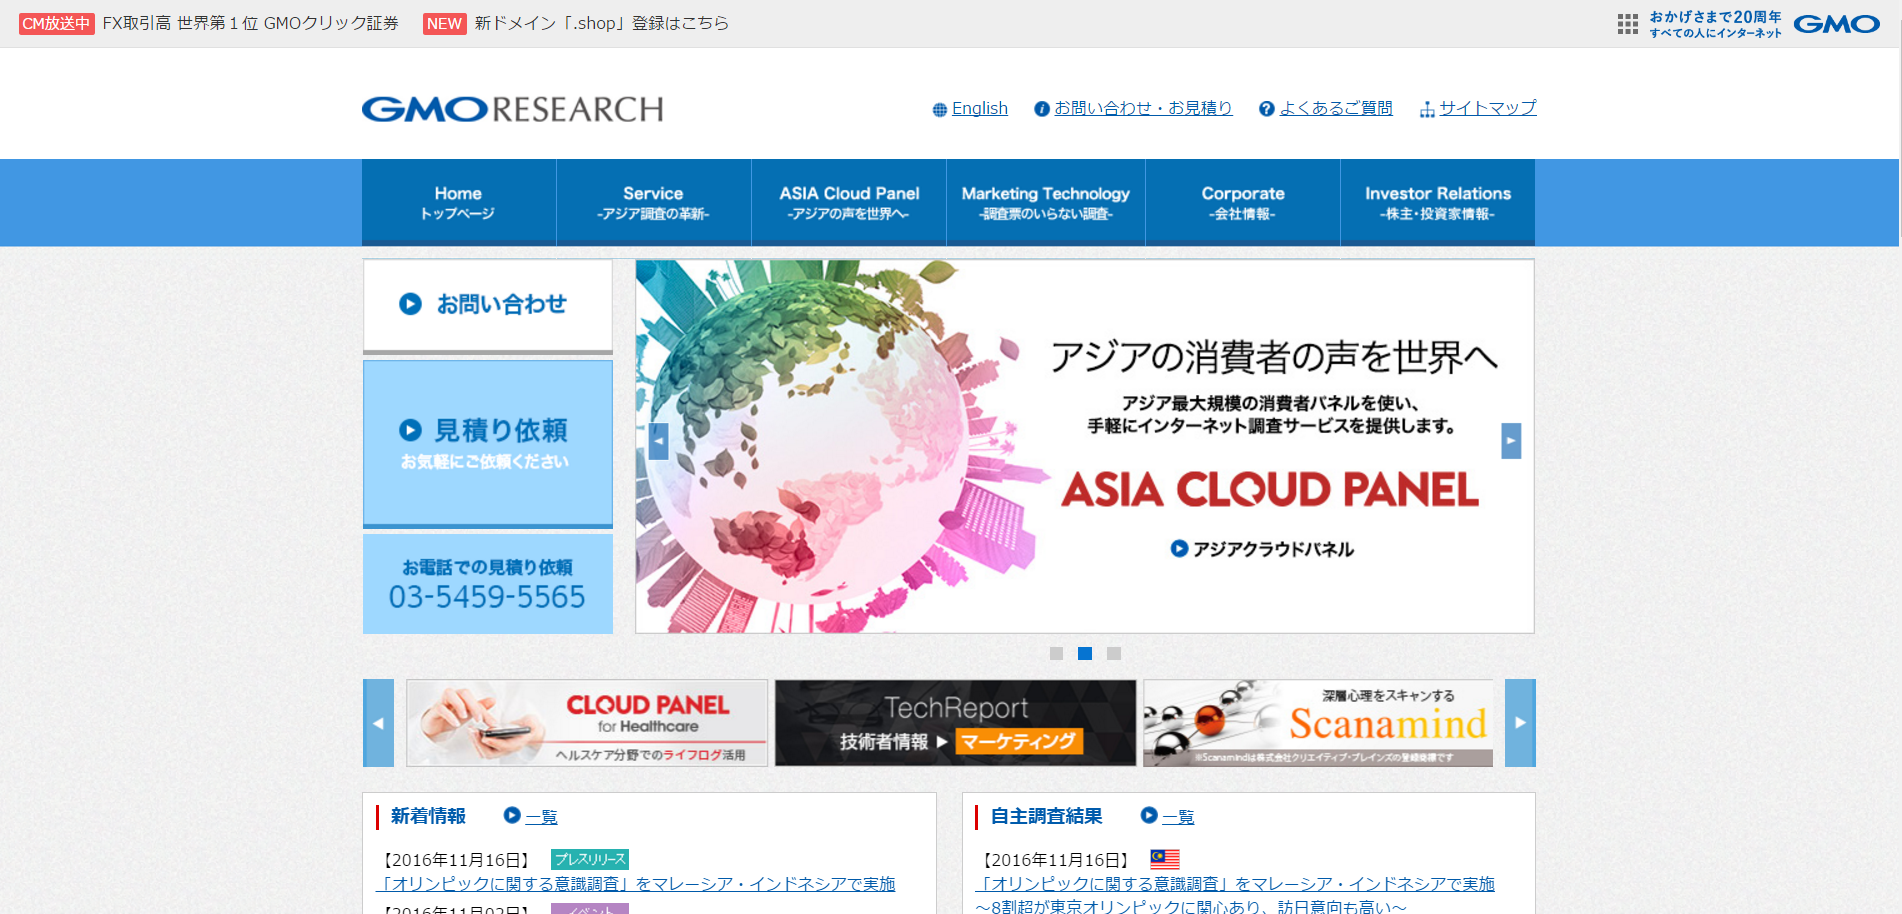Switch site language to English
Screen dimensions: 1902x914
pyautogui.click(x=980, y=108)
